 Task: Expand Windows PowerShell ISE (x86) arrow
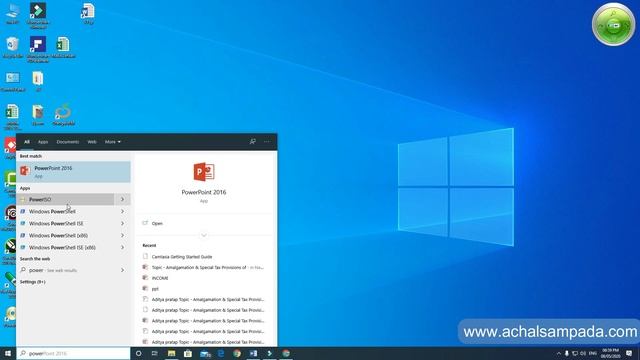coord(122,247)
